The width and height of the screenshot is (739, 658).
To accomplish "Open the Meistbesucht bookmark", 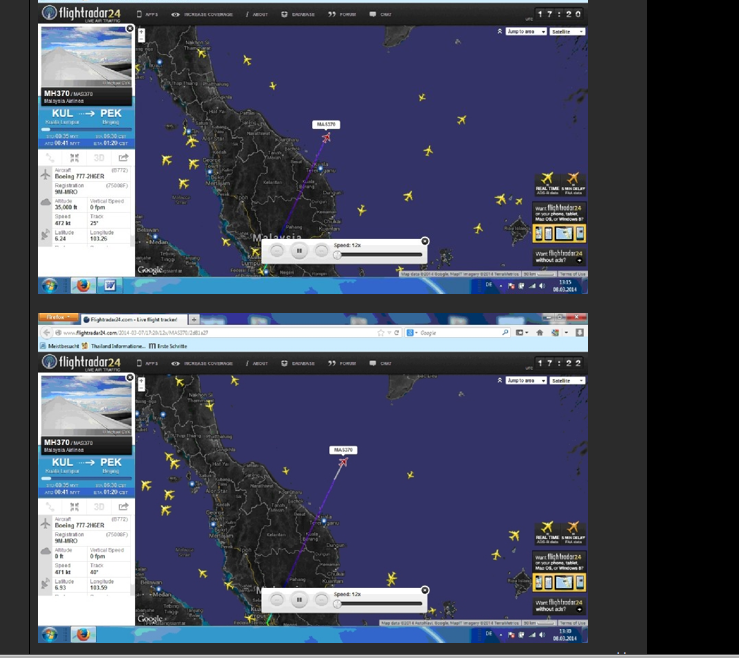I will point(60,346).
